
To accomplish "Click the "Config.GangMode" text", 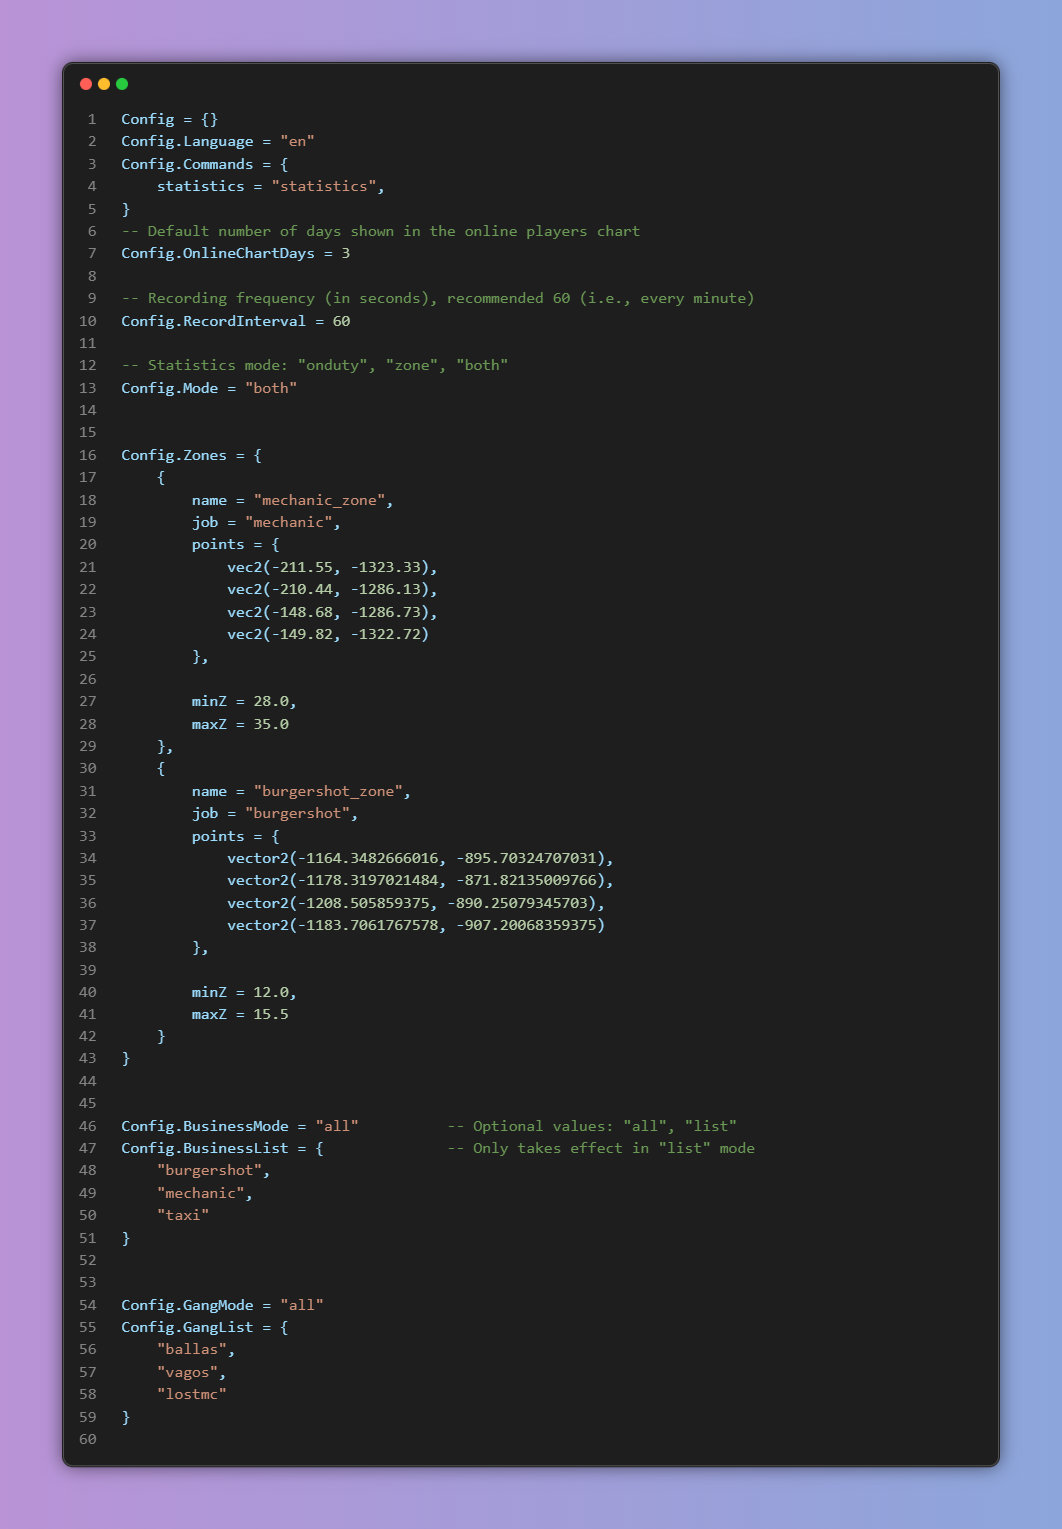I will pyautogui.click(x=187, y=1305).
